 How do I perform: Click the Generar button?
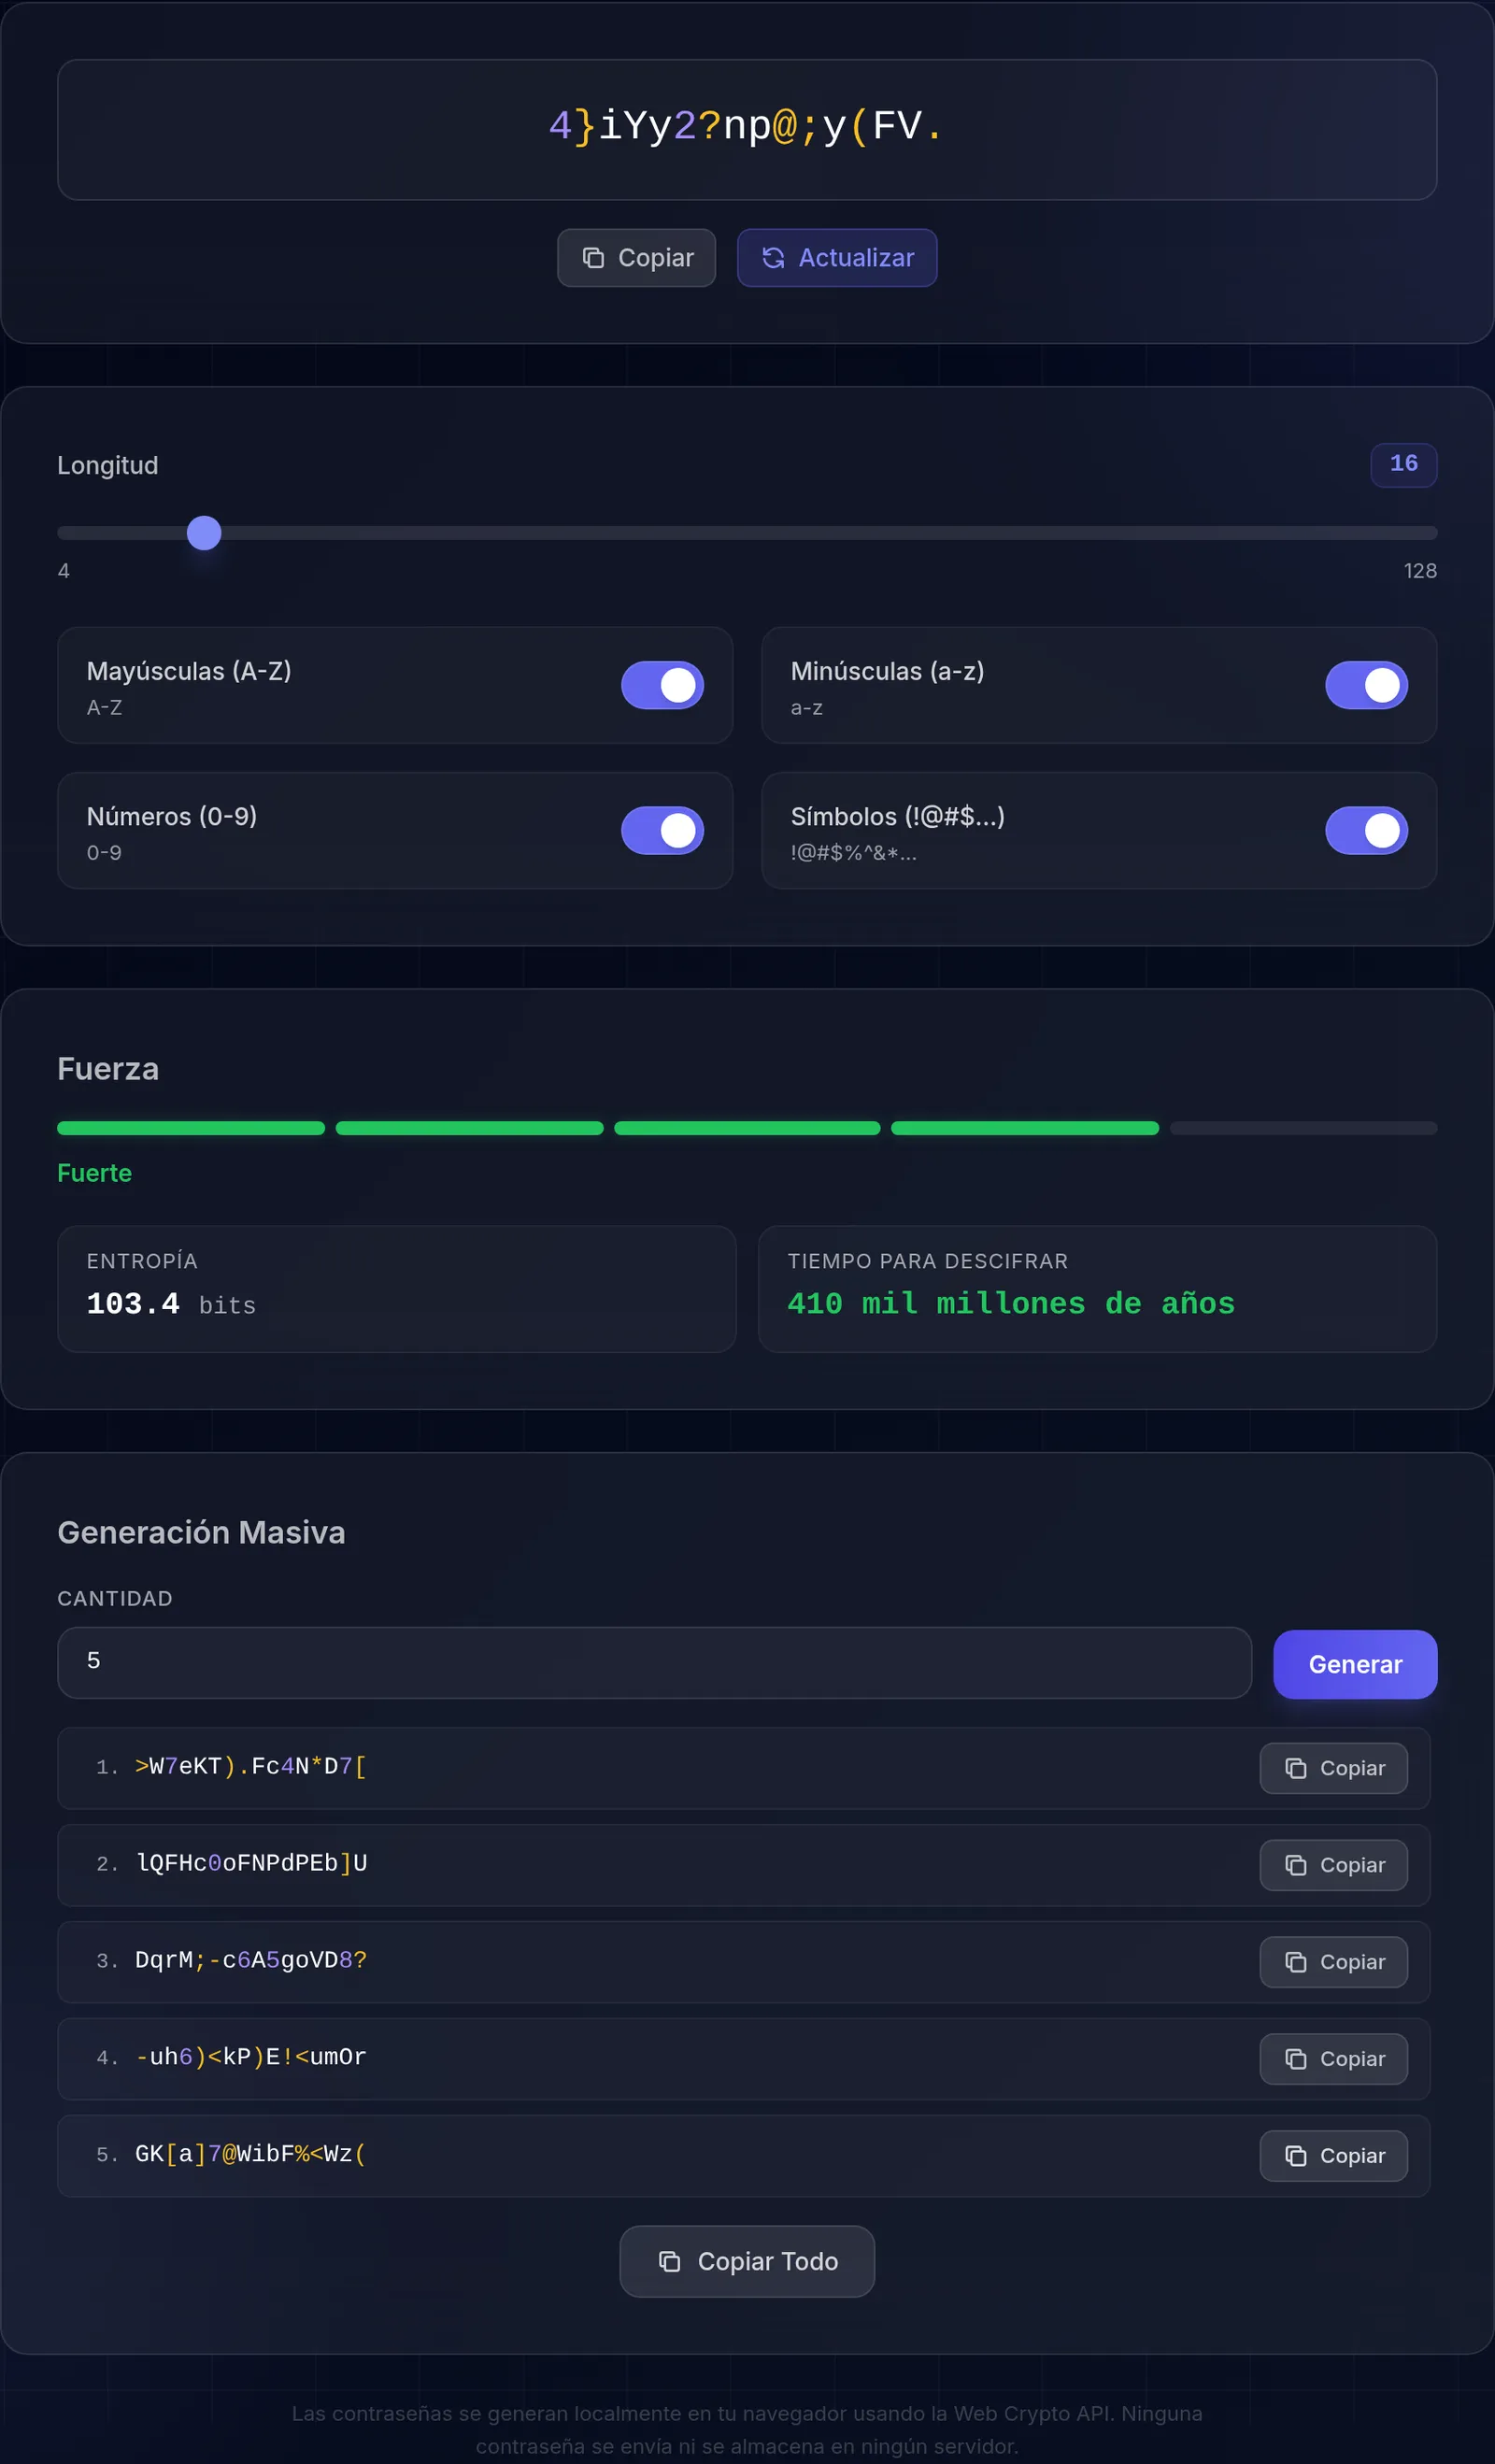(1355, 1664)
